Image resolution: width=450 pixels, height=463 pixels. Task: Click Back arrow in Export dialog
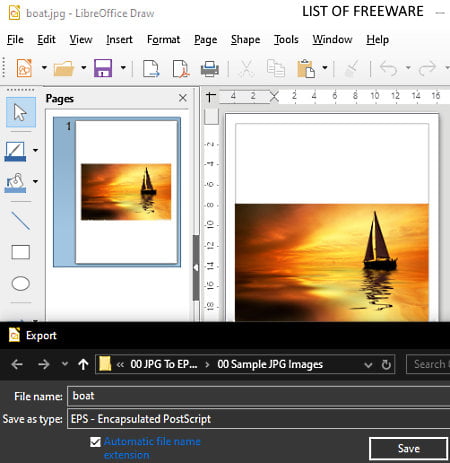[17, 364]
